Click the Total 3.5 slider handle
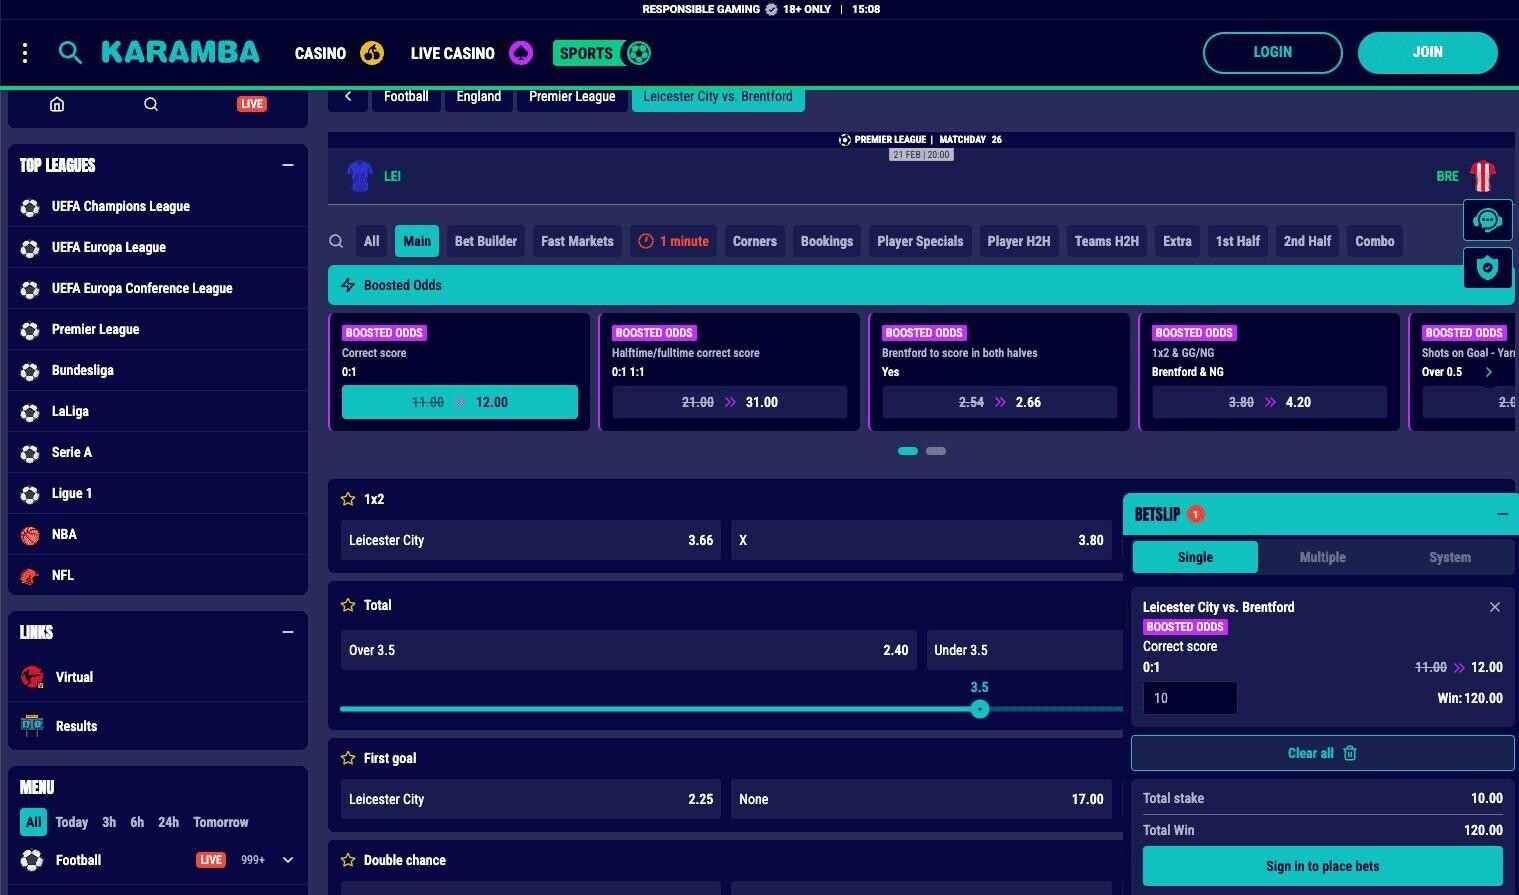 (x=980, y=709)
